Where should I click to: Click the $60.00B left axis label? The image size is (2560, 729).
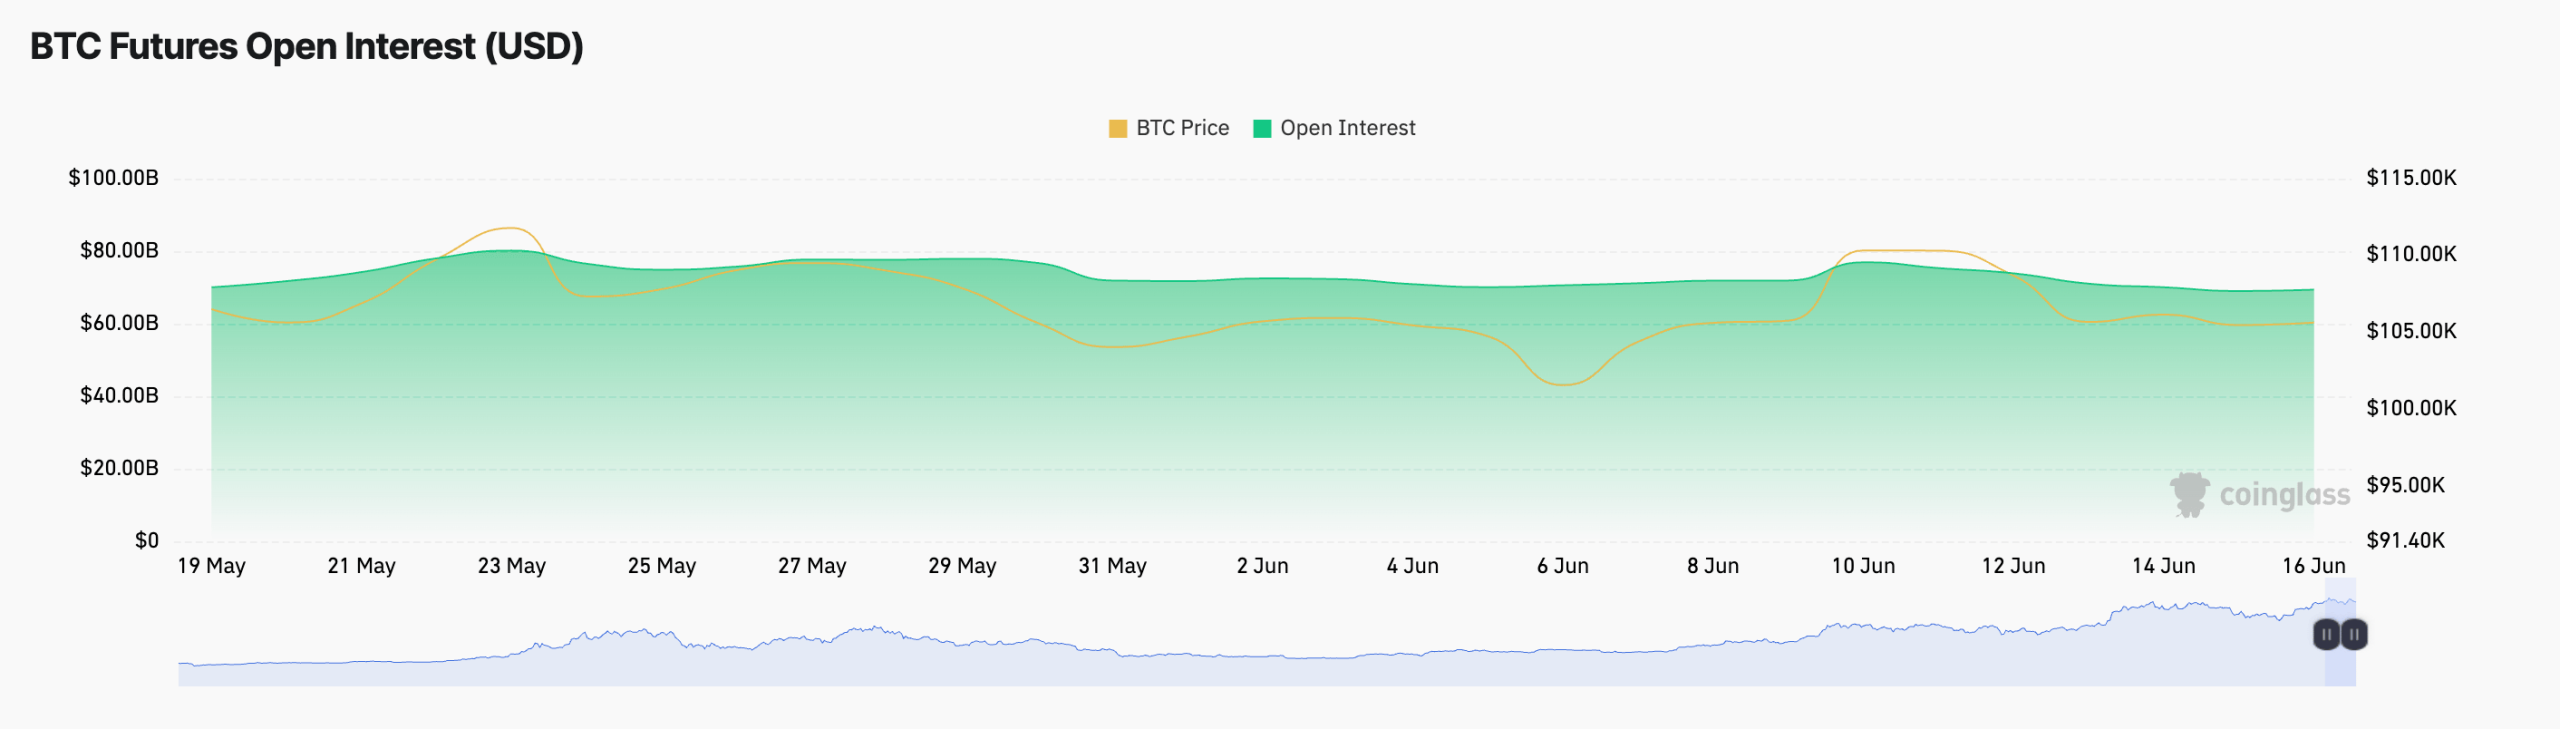[x=119, y=323]
